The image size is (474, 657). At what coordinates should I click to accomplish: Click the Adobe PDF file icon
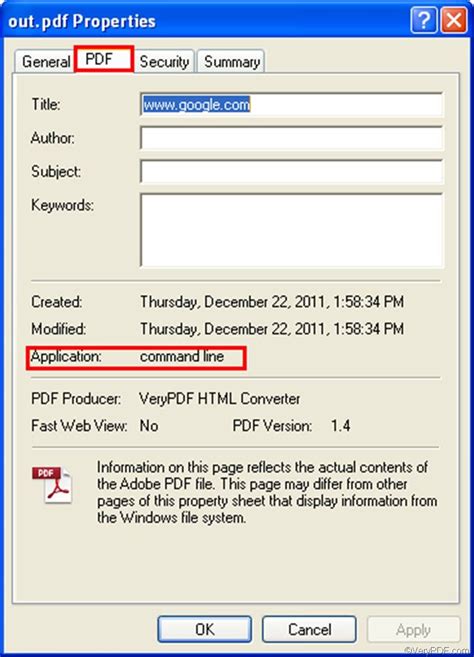pyautogui.click(x=52, y=485)
